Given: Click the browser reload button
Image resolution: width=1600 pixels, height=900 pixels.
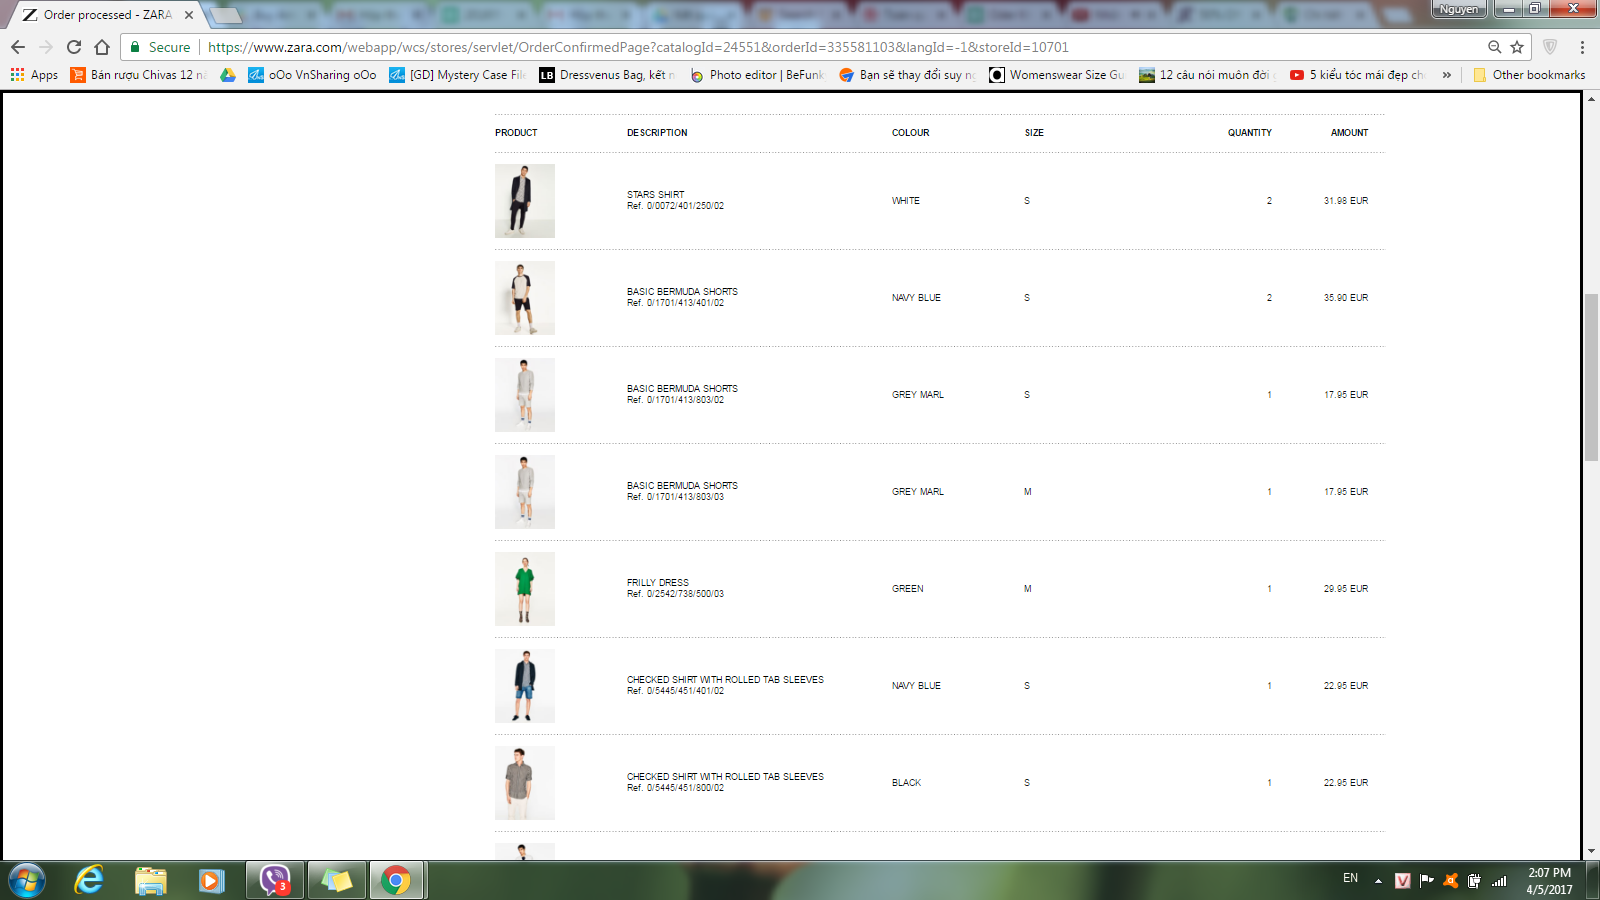Looking at the screenshot, I should (74, 47).
